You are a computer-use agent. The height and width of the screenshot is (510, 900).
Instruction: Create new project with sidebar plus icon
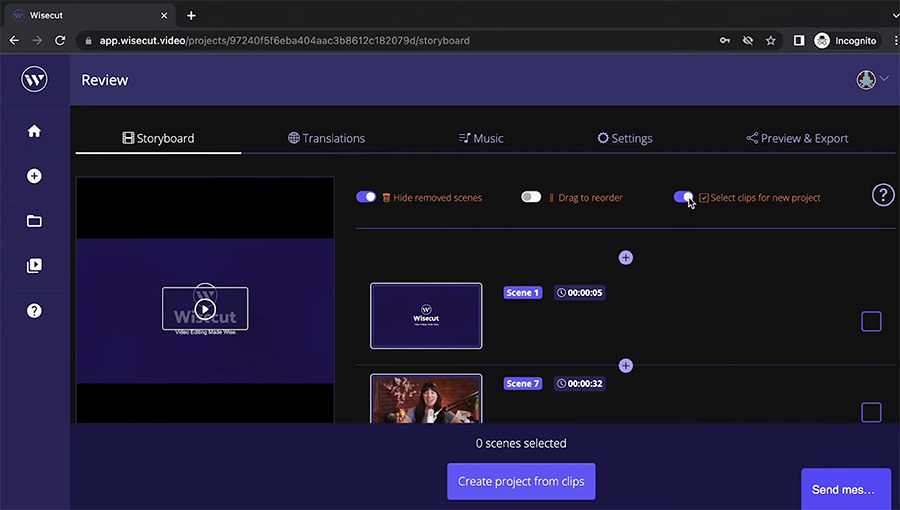(x=34, y=176)
